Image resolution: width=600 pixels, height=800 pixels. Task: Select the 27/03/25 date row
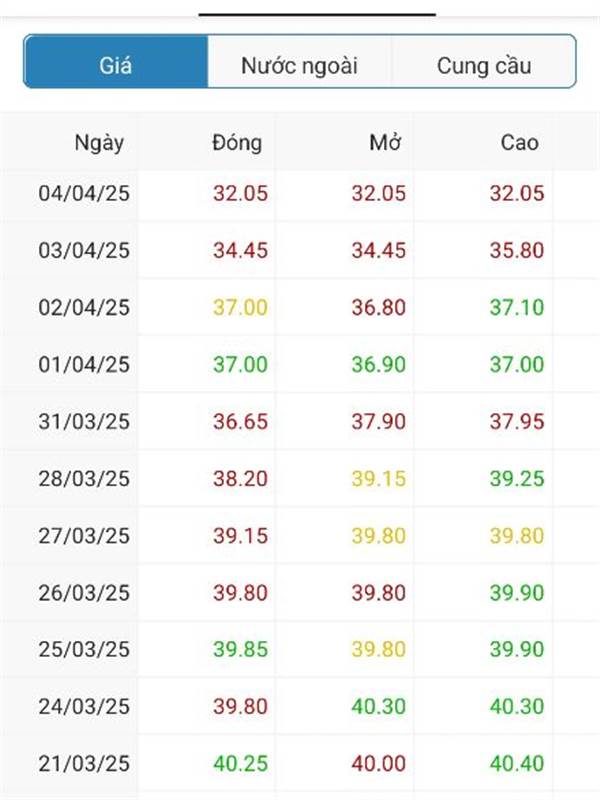click(84, 536)
